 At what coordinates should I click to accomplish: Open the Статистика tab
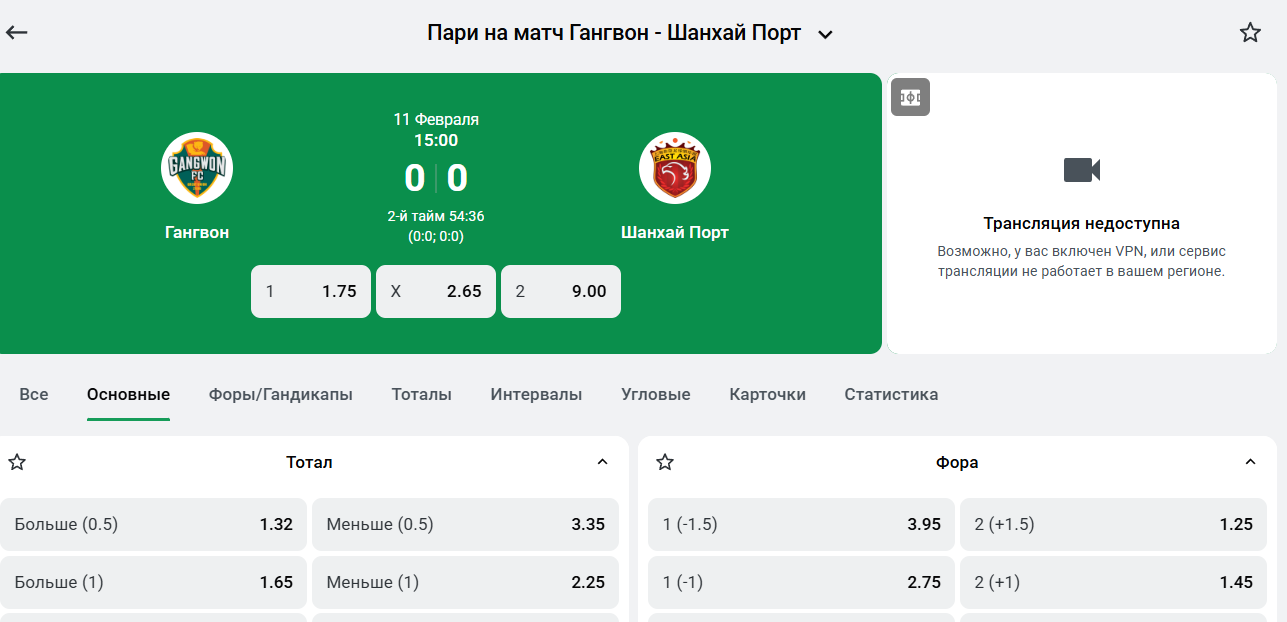pyautogui.click(x=890, y=394)
